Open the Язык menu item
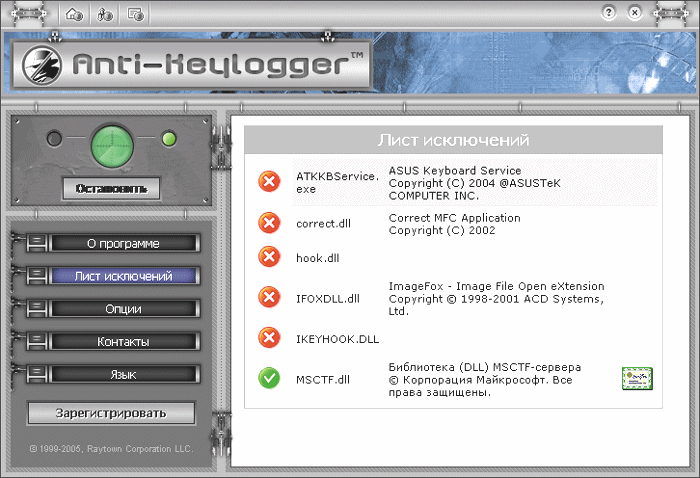Screen dimensions: 700x478 coord(124,375)
